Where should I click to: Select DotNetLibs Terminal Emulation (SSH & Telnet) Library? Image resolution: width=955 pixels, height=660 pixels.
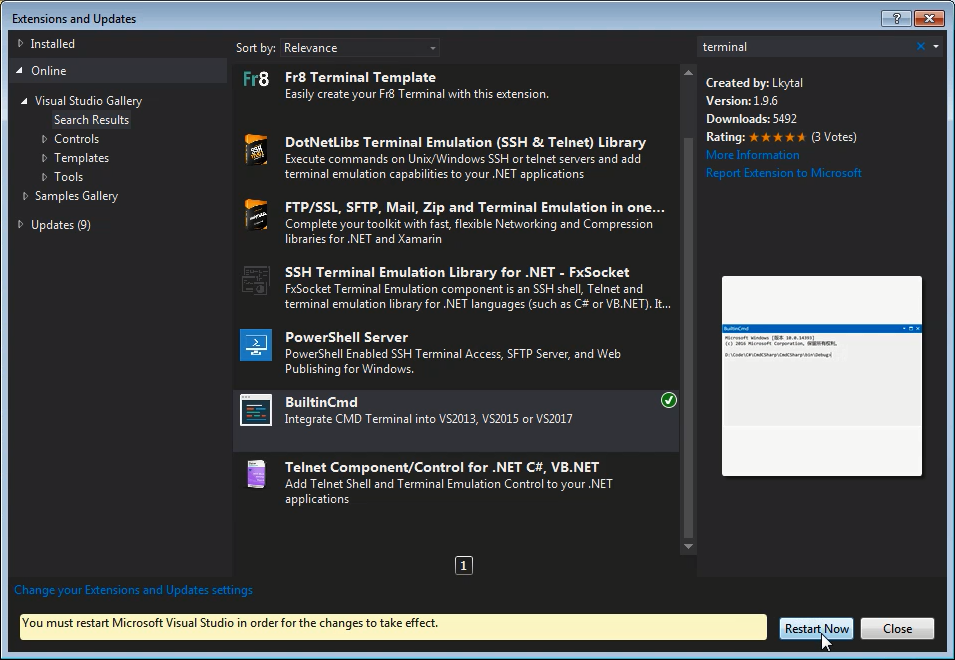pyautogui.click(x=465, y=142)
